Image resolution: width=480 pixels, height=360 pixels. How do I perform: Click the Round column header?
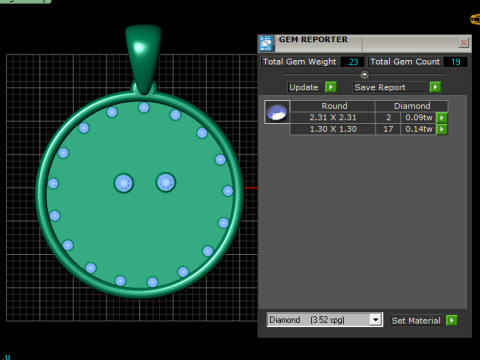[x=334, y=106]
